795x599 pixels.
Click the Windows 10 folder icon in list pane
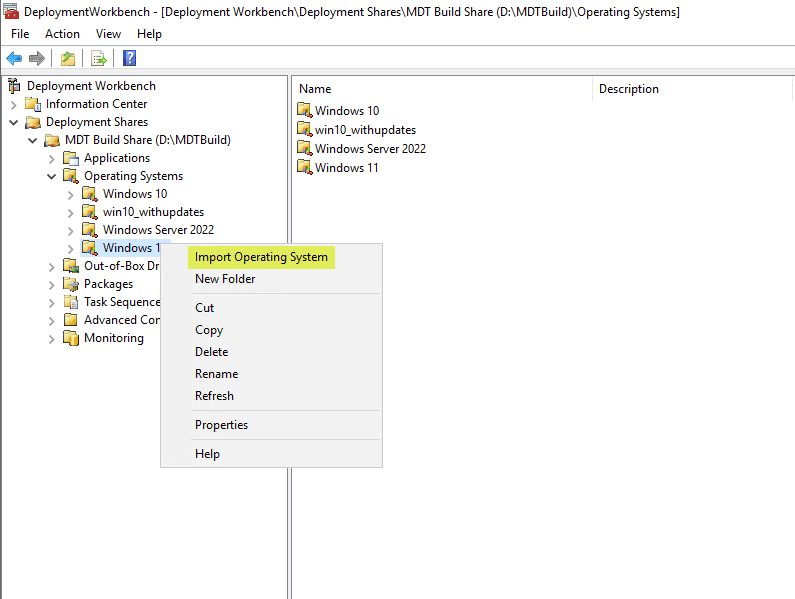click(x=305, y=110)
